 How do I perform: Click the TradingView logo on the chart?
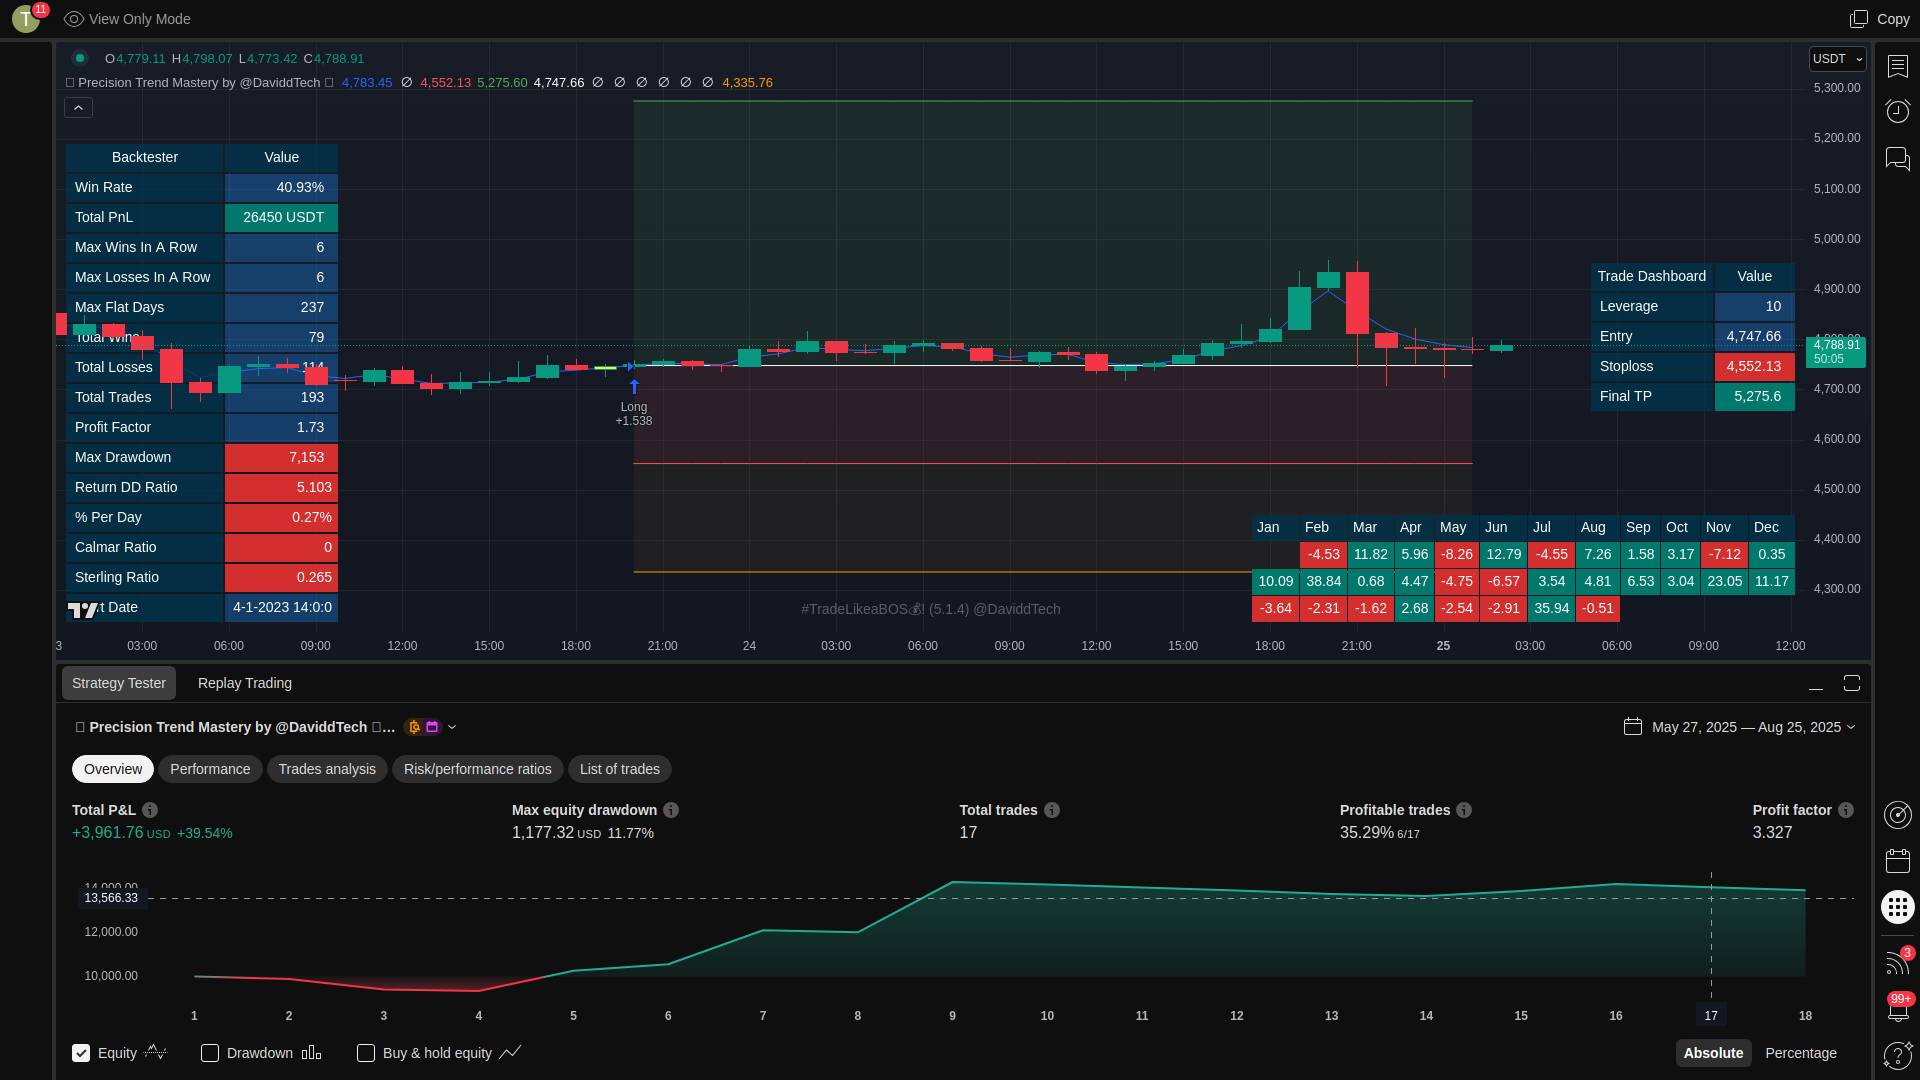click(x=83, y=609)
